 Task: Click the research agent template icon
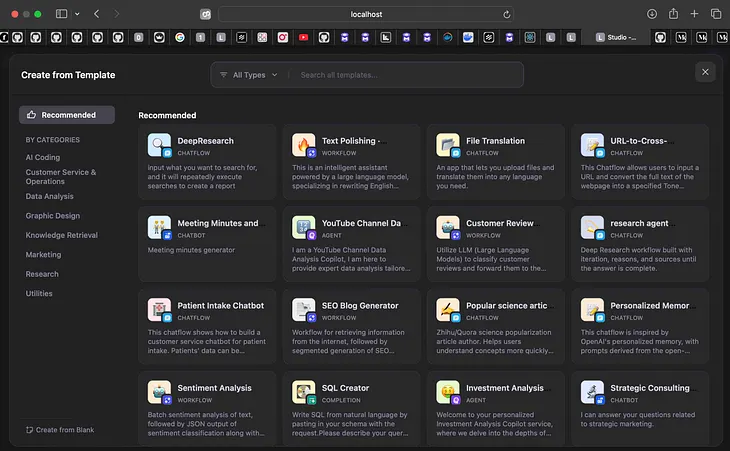[592, 227]
